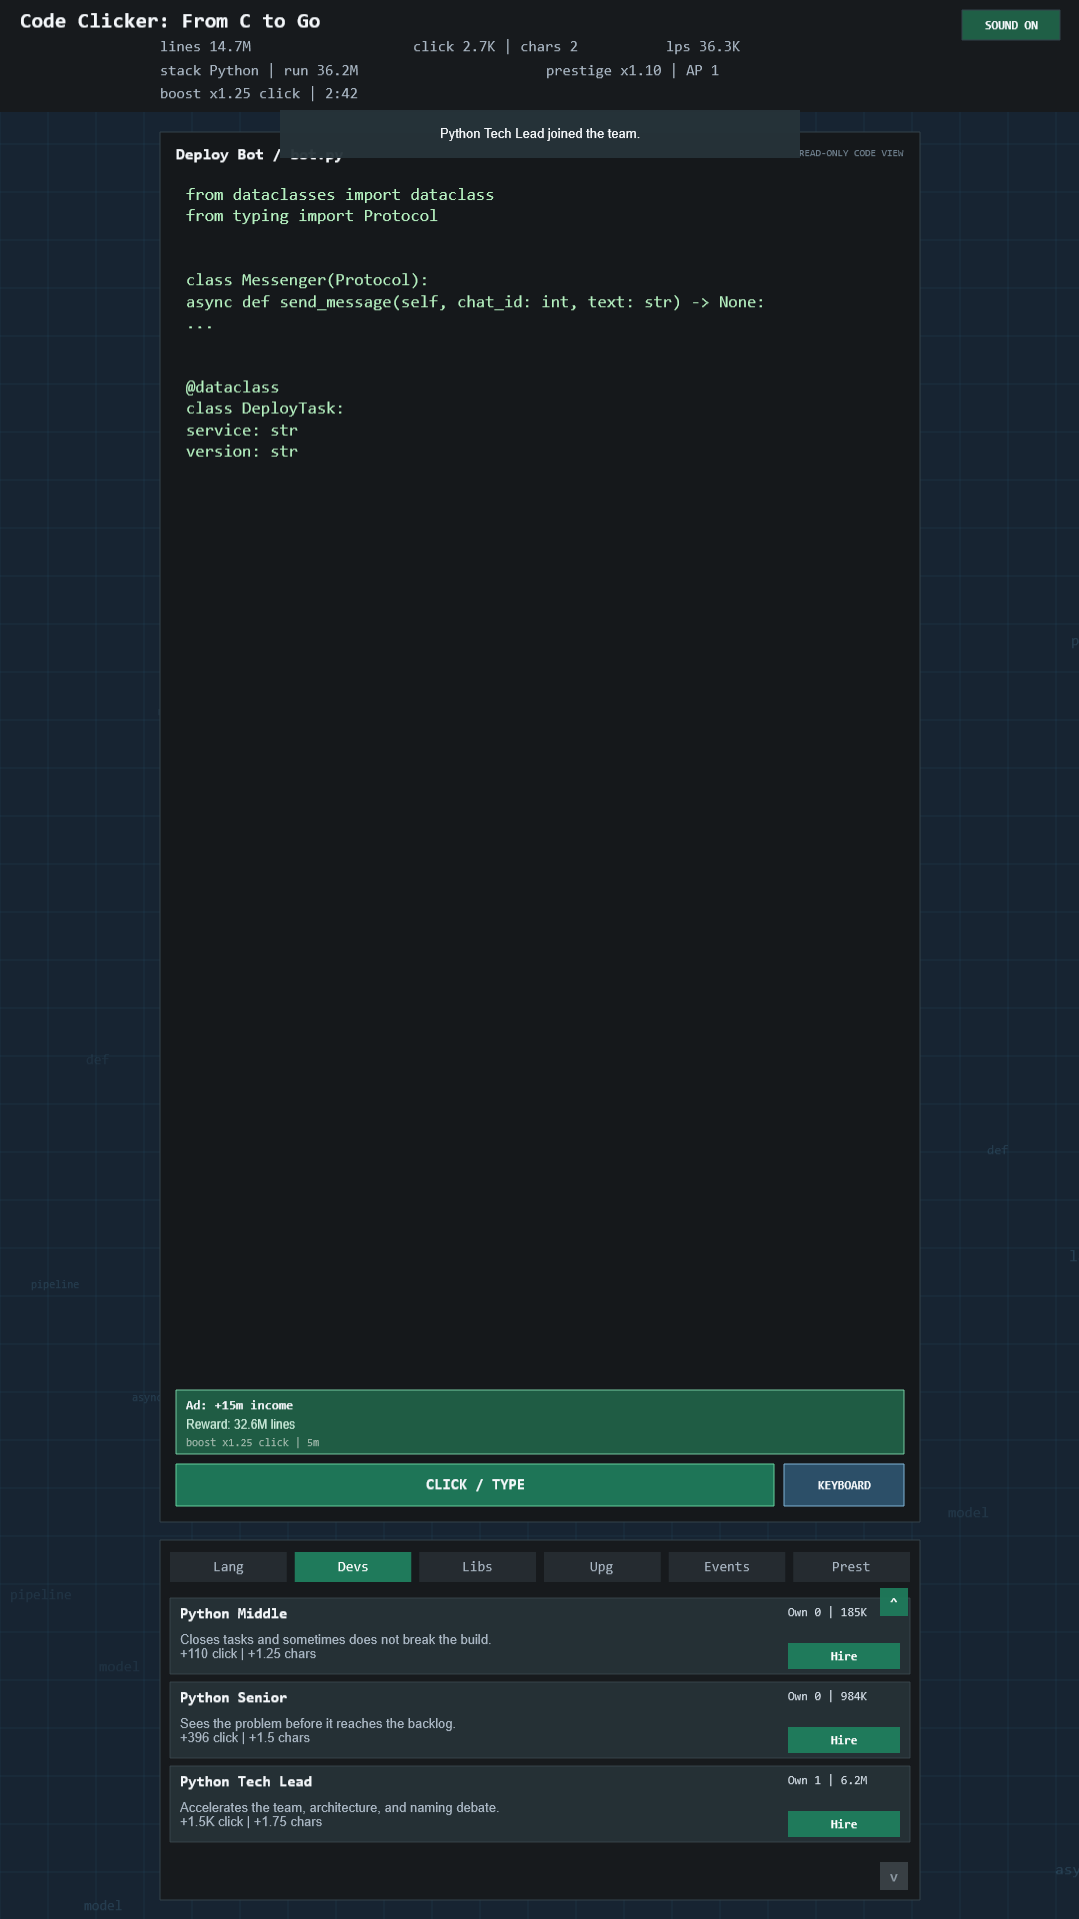Click the 'click 2.7K | chars 2' stat
The width and height of the screenshot is (1079, 1919).
pos(496,47)
